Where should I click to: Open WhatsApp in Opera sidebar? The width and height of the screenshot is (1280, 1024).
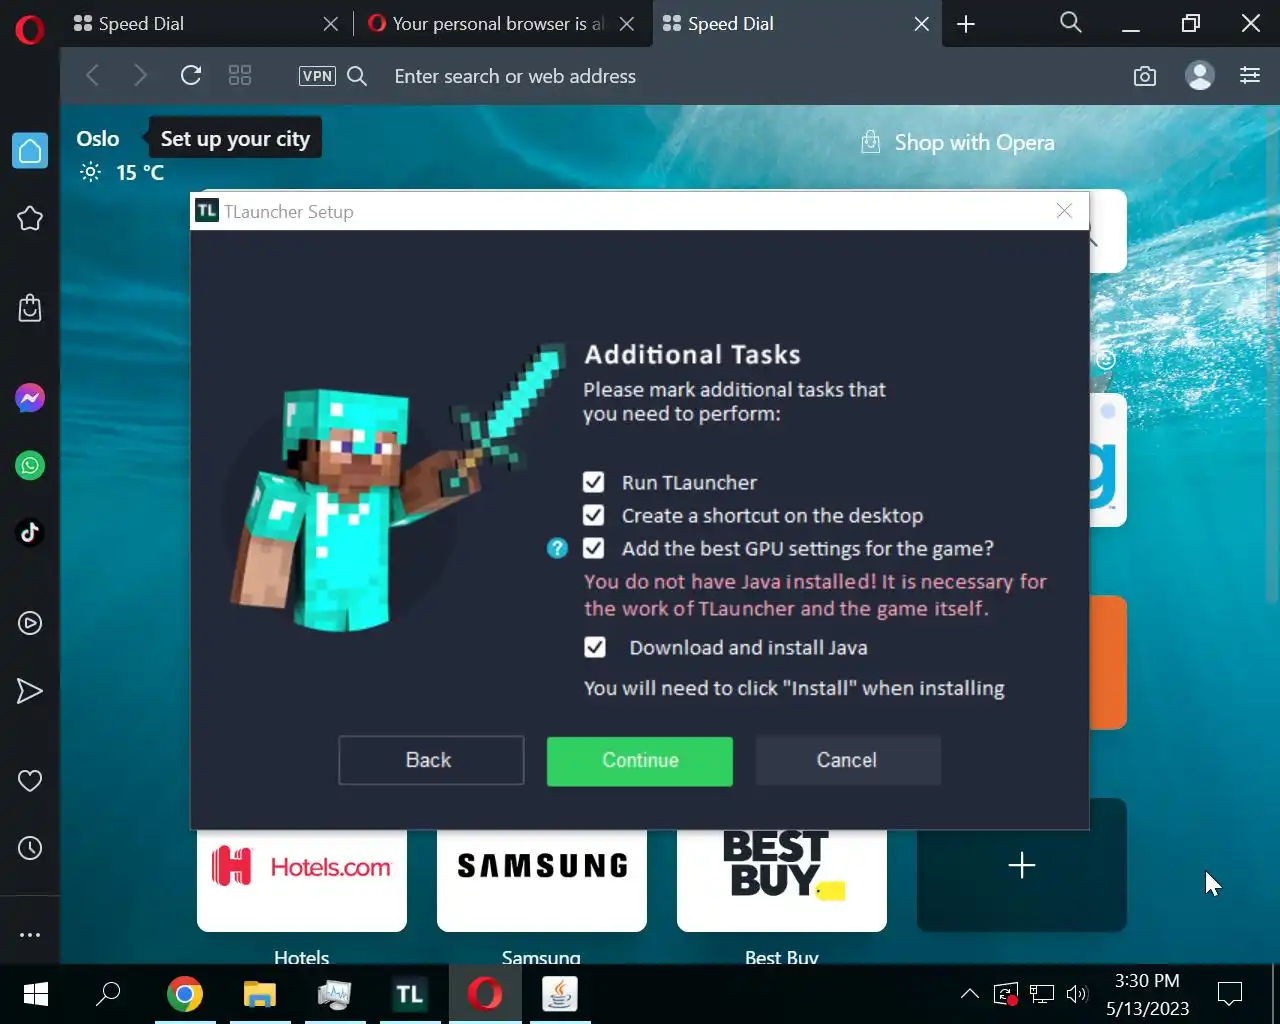[x=30, y=465]
